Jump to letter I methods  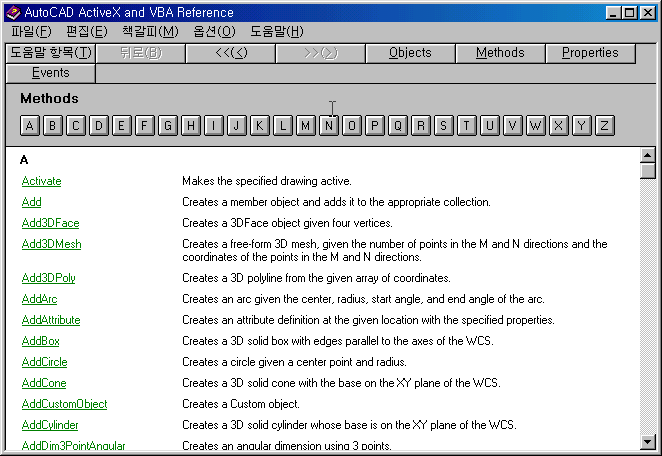pyautogui.click(x=214, y=126)
